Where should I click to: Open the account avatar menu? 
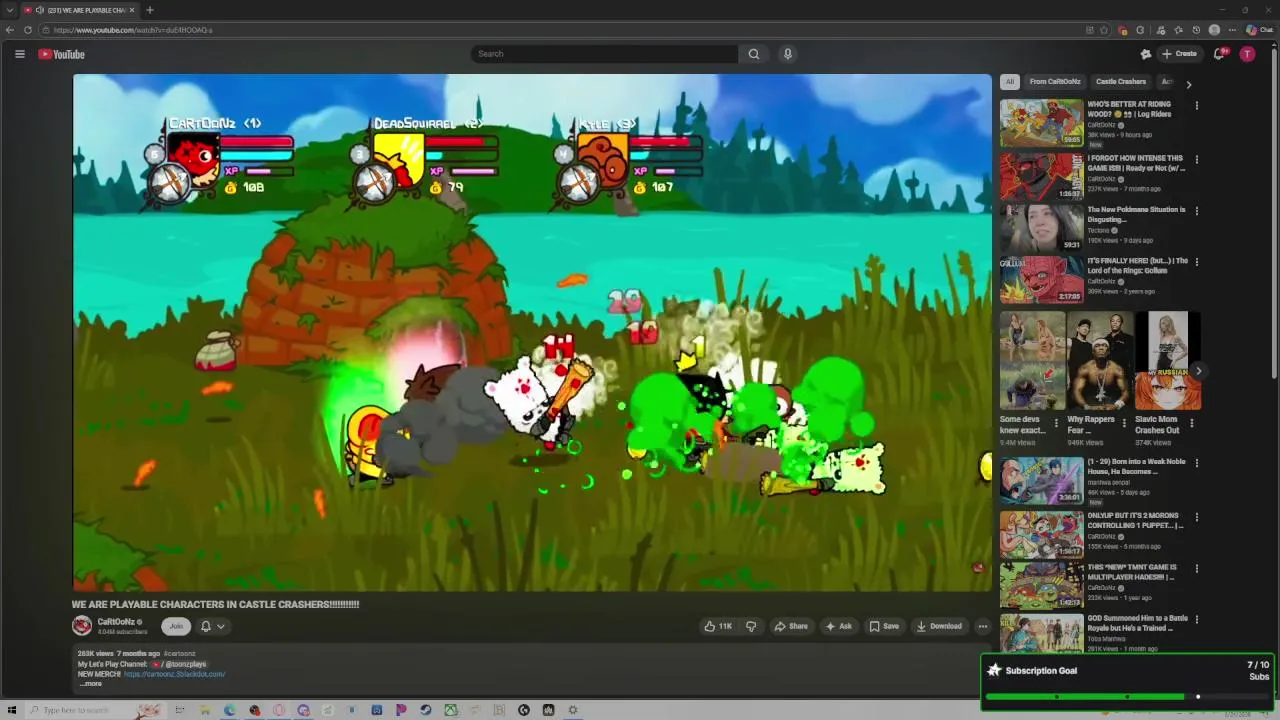1247,54
